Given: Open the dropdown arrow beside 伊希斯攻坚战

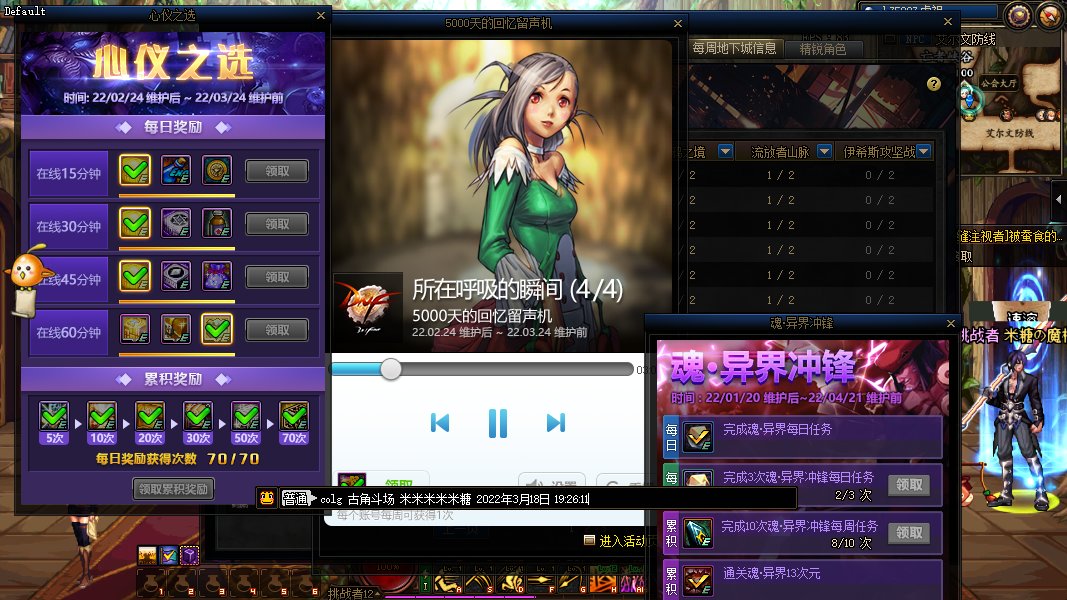Looking at the screenshot, I should pos(923,151).
